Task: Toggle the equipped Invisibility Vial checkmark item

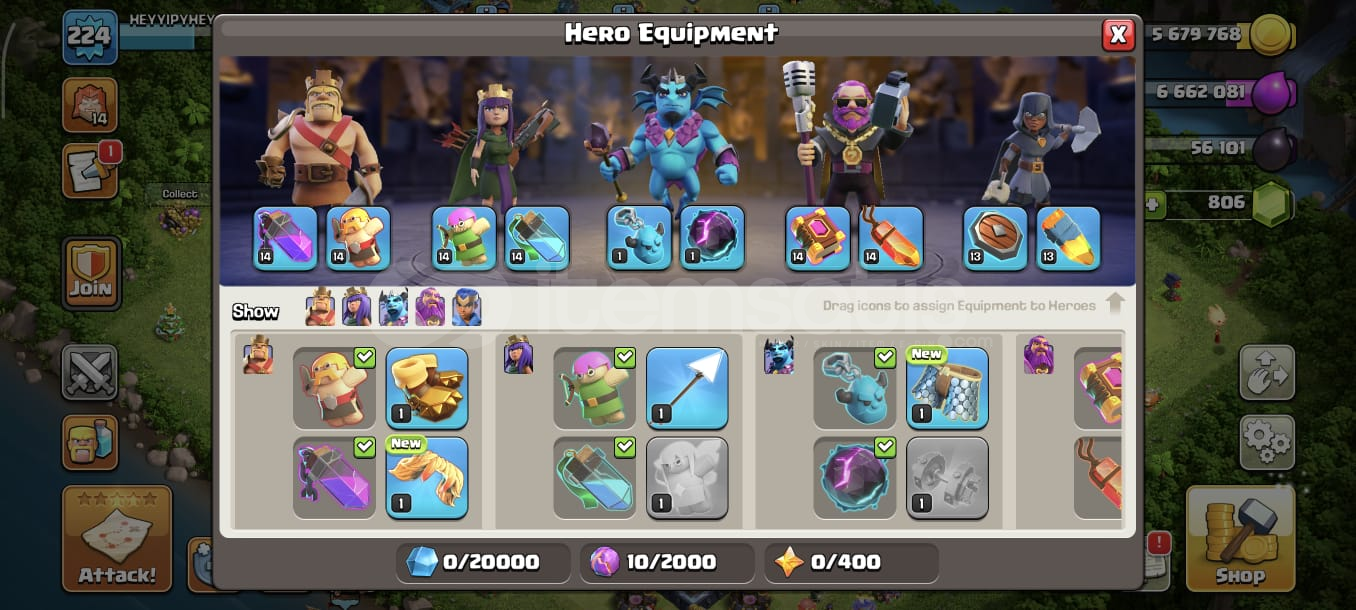Action: [x=595, y=477]
